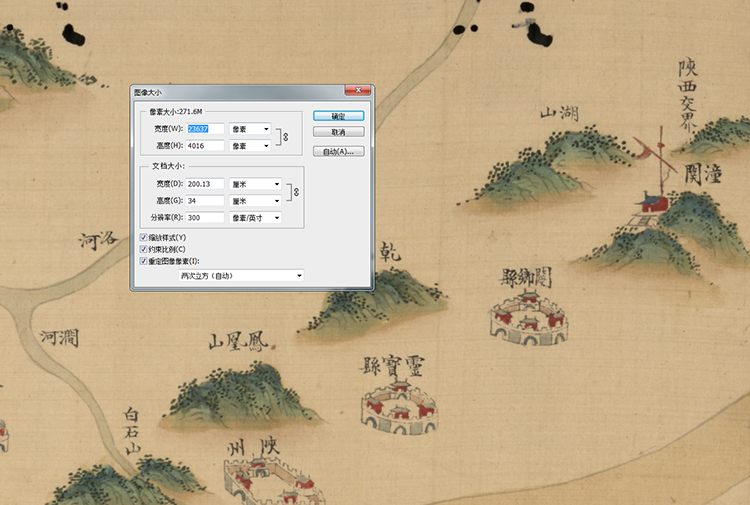Click the 取消 (Cancel) button
The image size is (750, 505).
339,132
